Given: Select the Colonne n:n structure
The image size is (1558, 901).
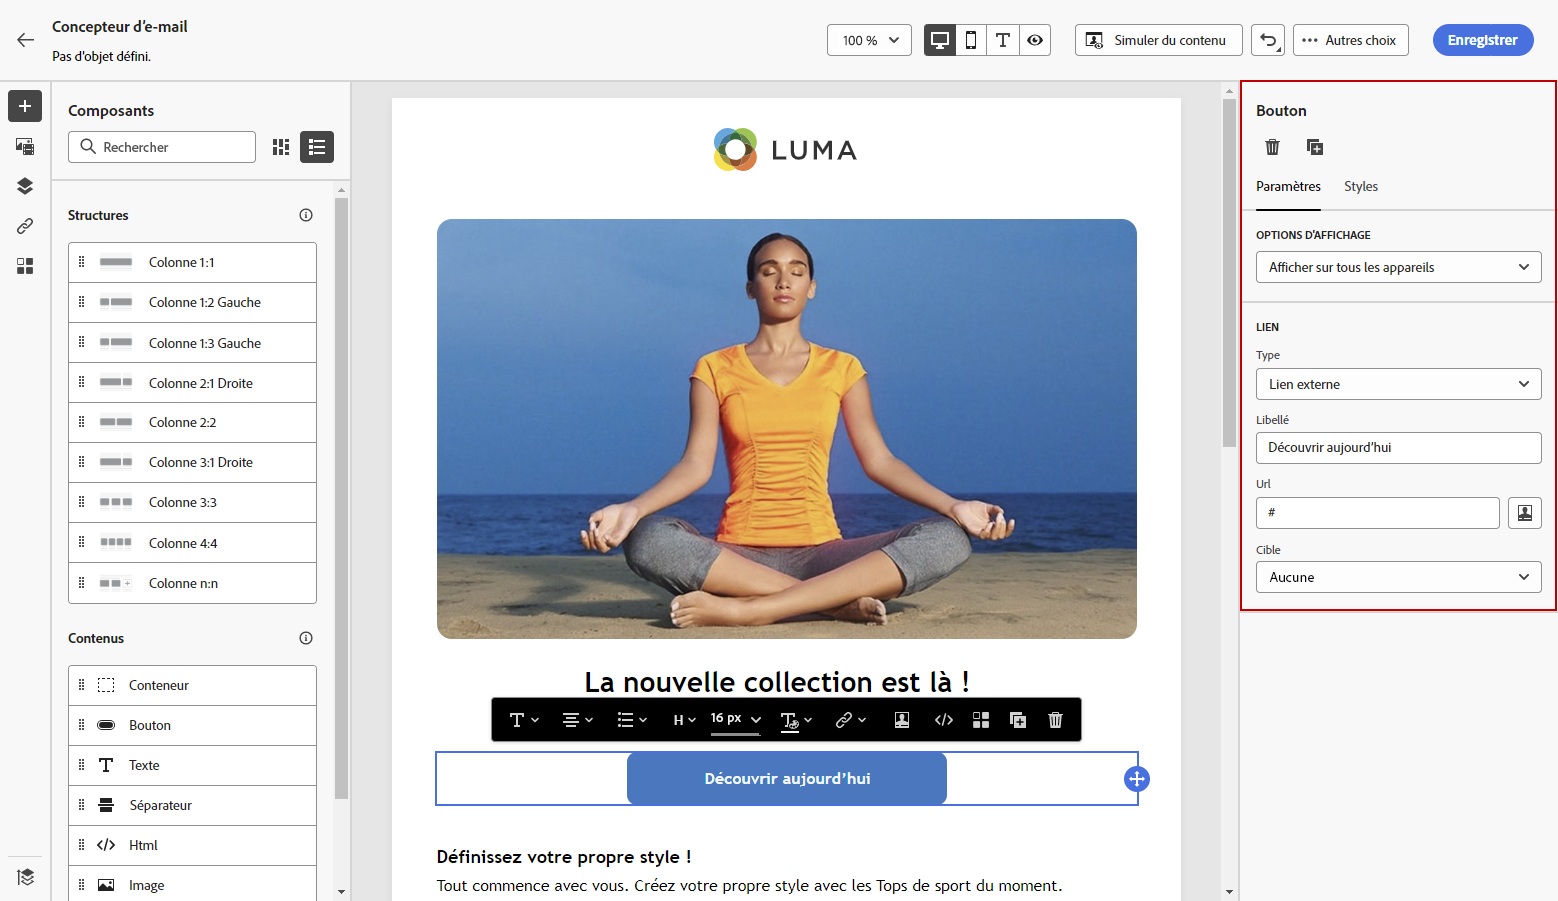Looking at the screenshot, I should coord(192,583).
